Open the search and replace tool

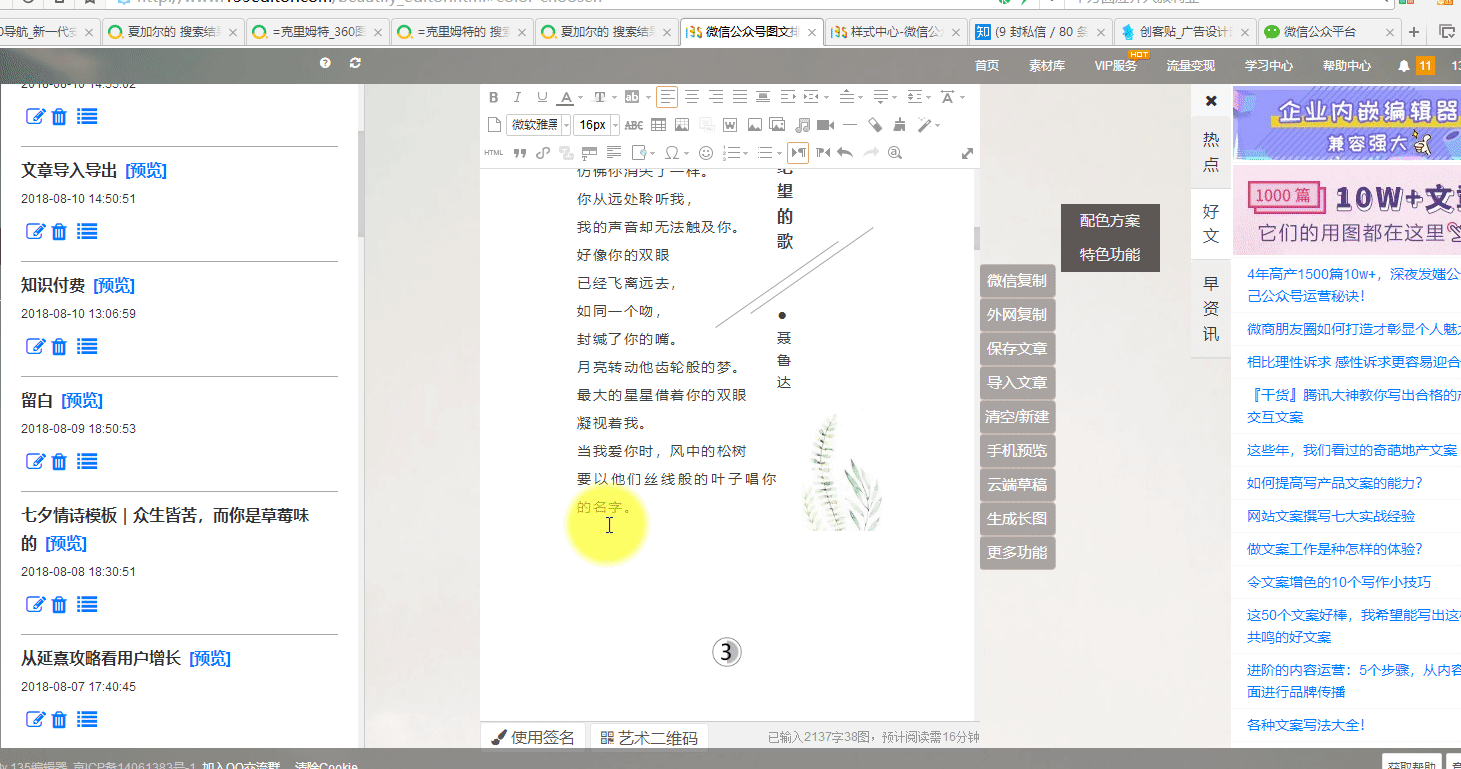895,153
